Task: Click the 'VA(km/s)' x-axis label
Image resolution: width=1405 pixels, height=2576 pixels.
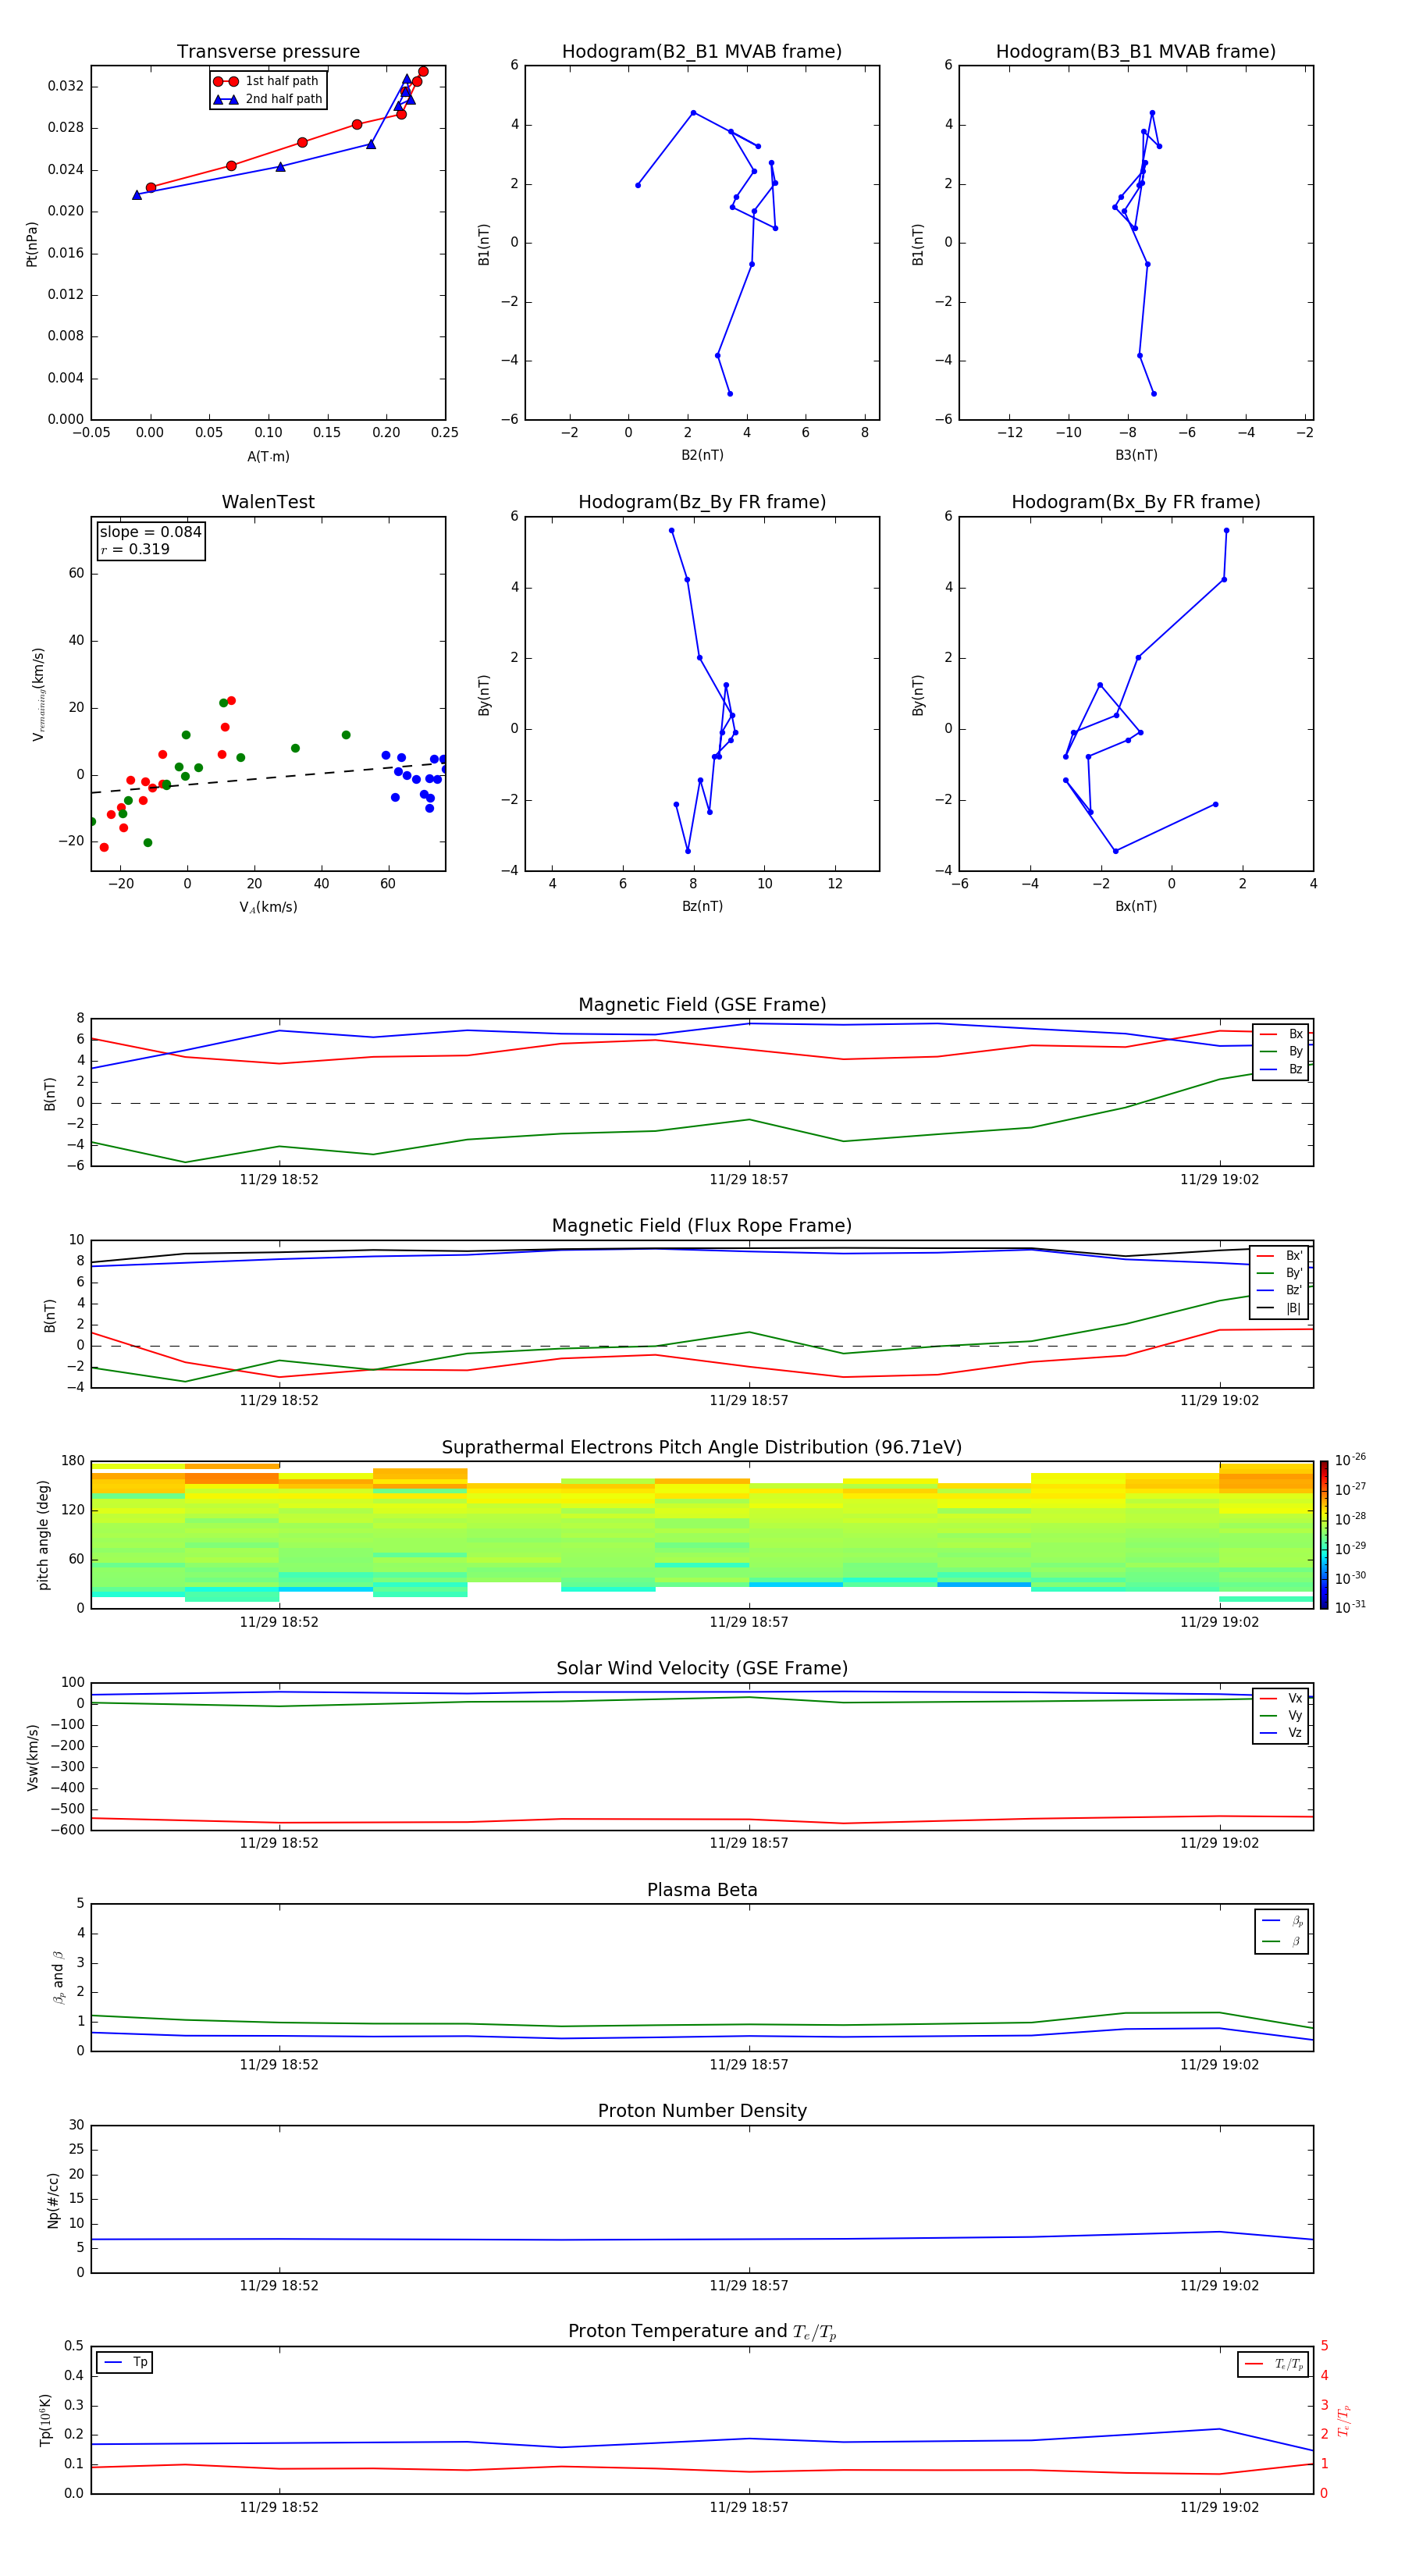Action: (268, 907)
